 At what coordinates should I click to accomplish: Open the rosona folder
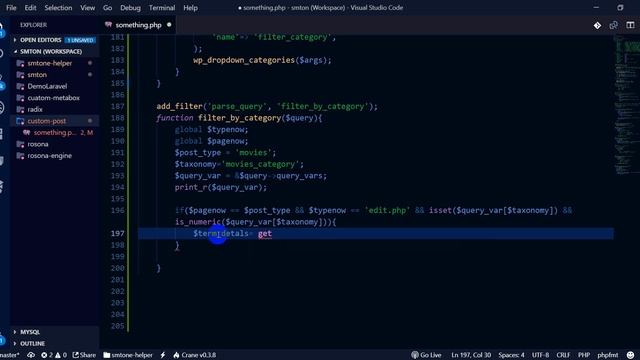[x=38, y=144]
